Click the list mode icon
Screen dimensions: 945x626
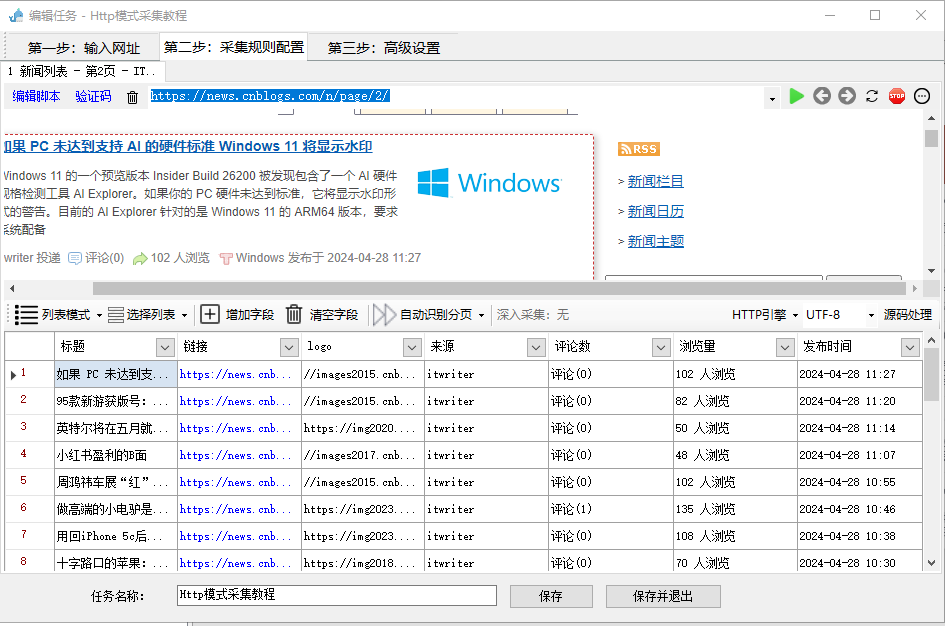[26, 315]
